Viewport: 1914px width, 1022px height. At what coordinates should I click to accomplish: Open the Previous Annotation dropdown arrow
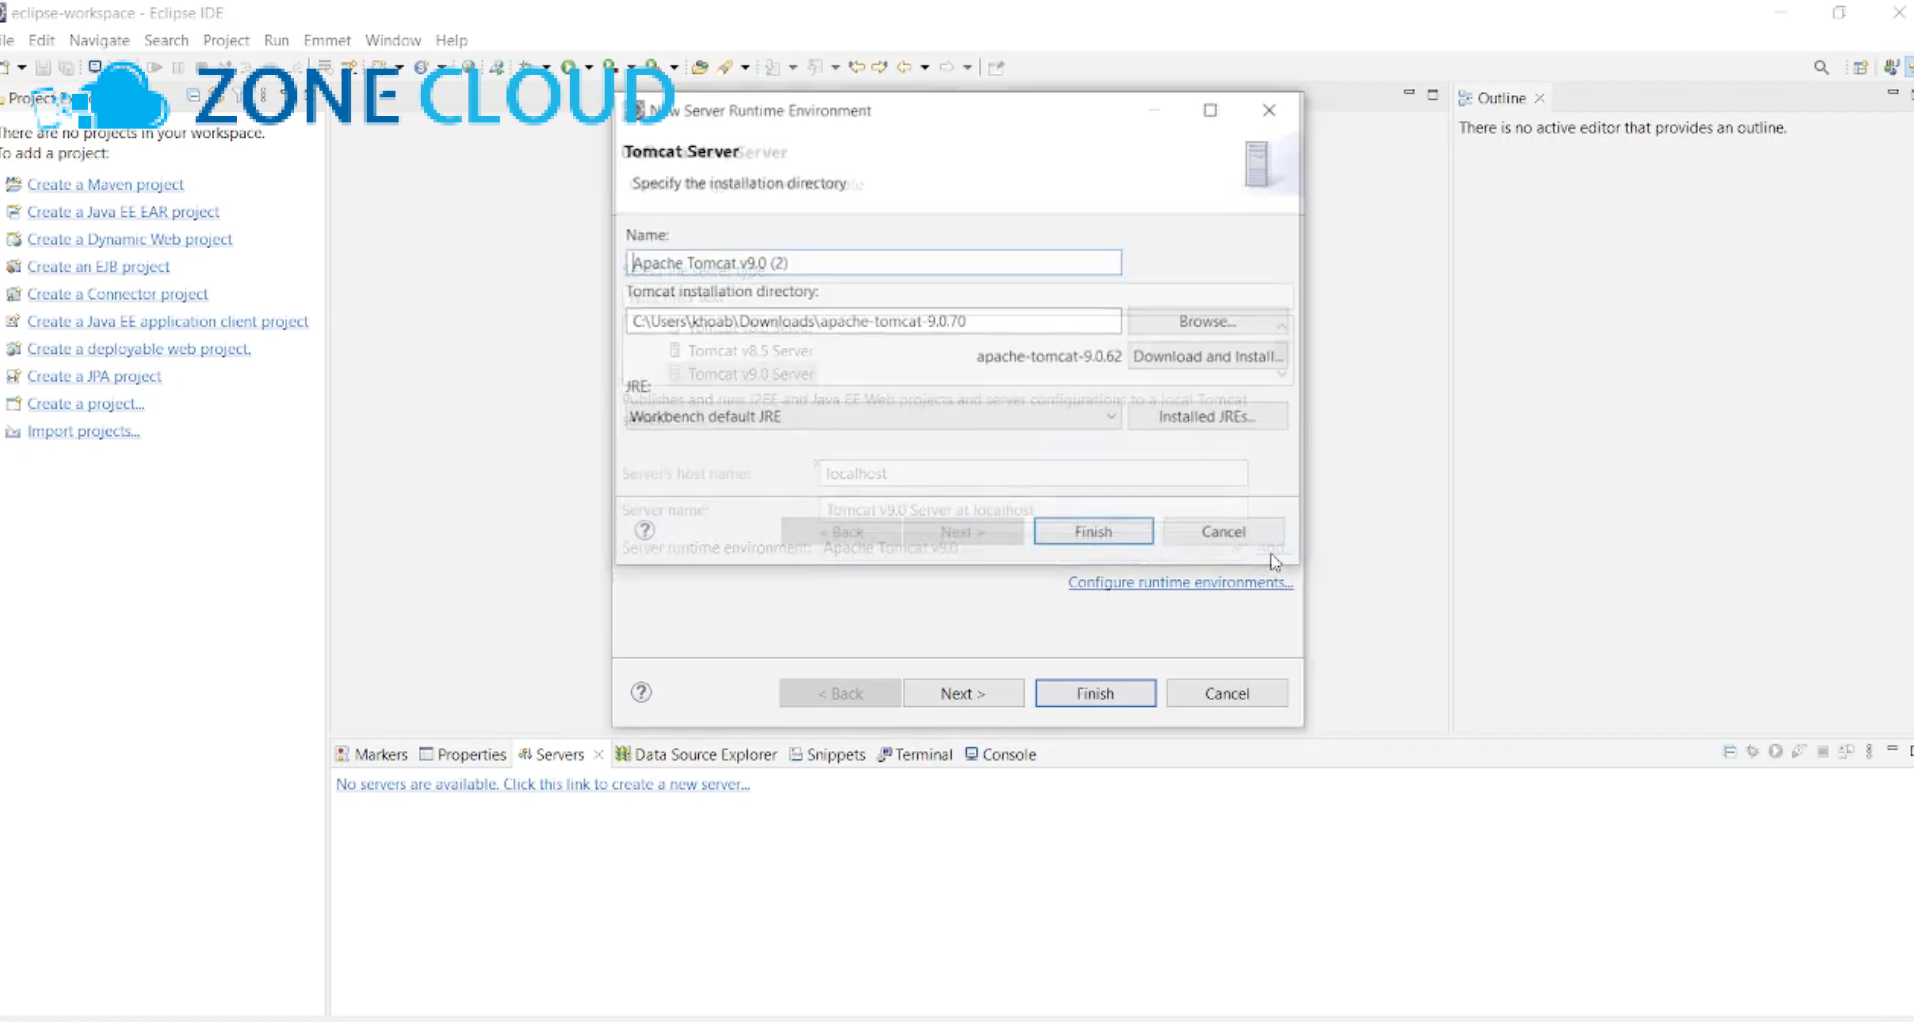835,67
